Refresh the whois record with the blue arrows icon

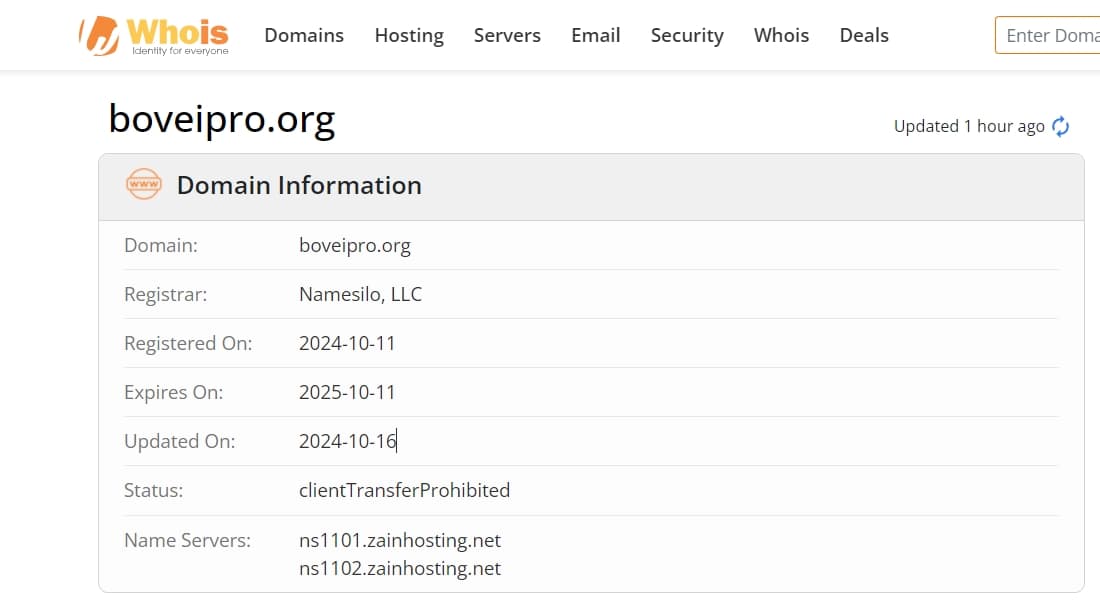(1060, 126)
